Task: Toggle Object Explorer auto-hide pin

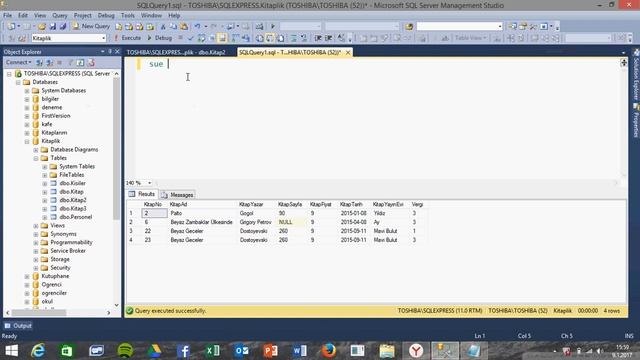Action: (110, 51)
